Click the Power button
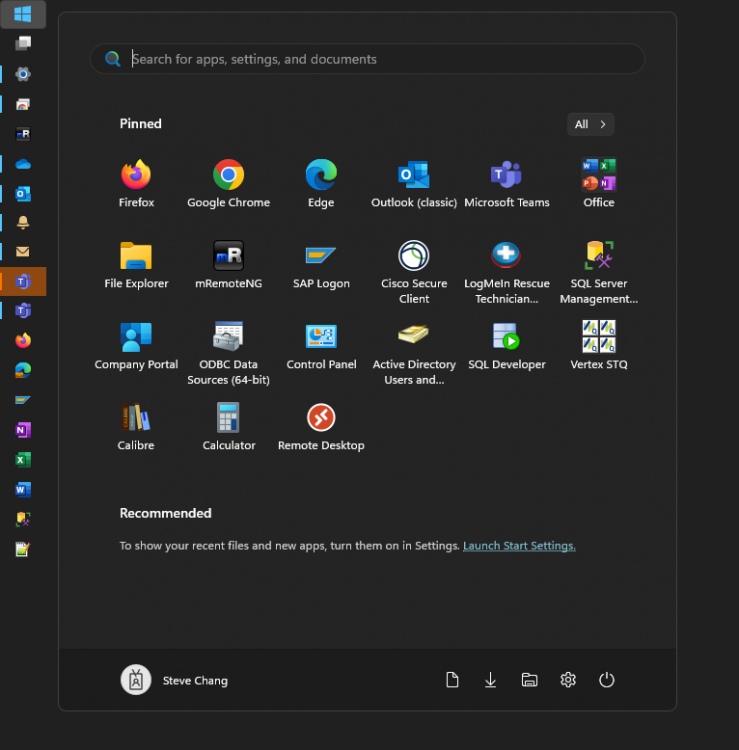The height and width of the screenshot is (750, 739). tap(606, 680)
